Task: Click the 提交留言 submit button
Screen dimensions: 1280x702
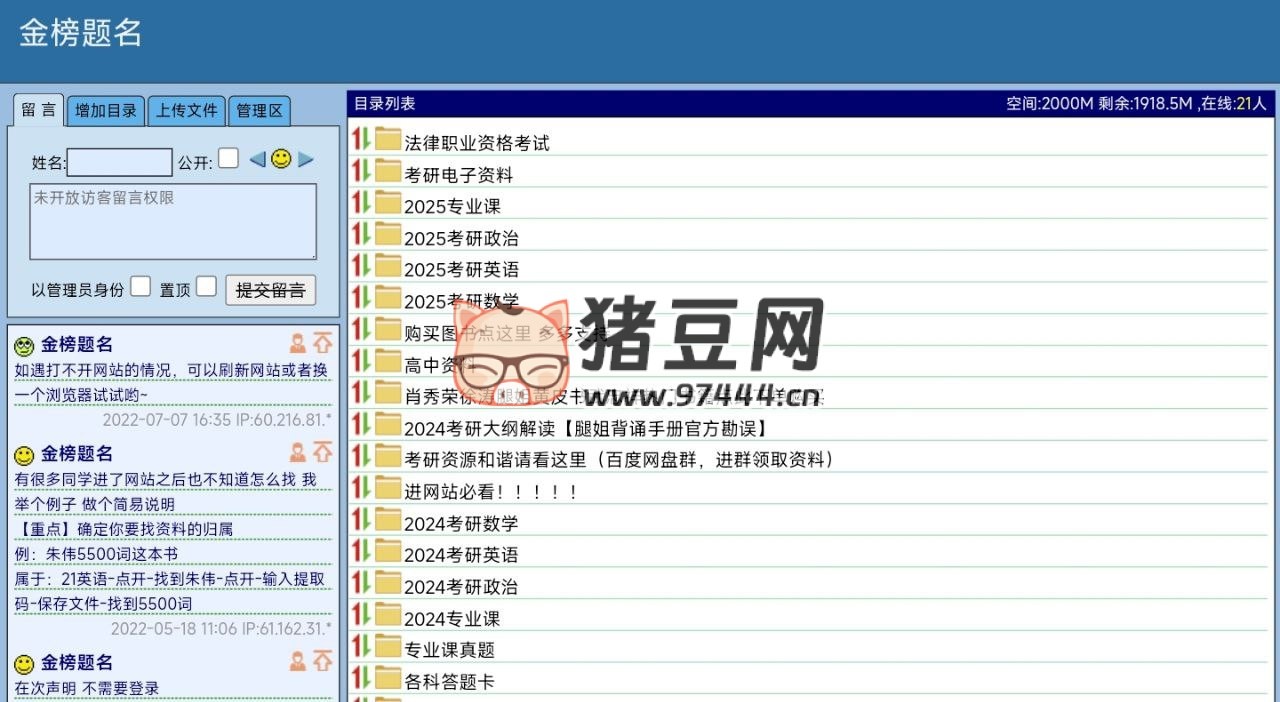Action: tap(270, 290)
